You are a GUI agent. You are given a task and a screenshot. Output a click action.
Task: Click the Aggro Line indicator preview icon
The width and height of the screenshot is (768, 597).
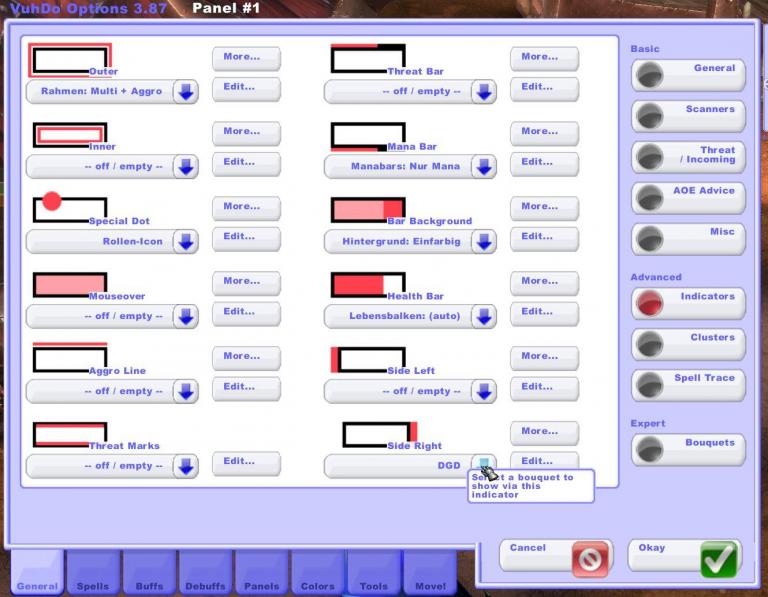pyautogui.click(x=70, y=358)
